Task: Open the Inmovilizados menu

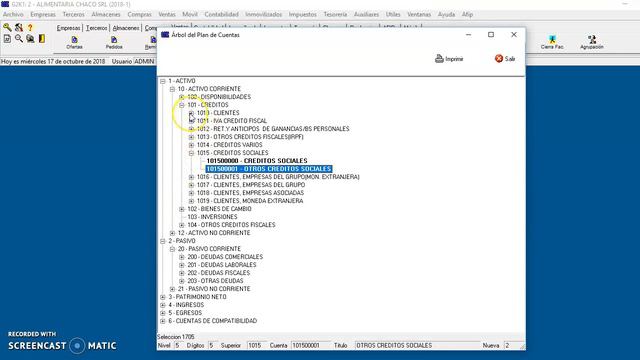Action: [263, 14]
